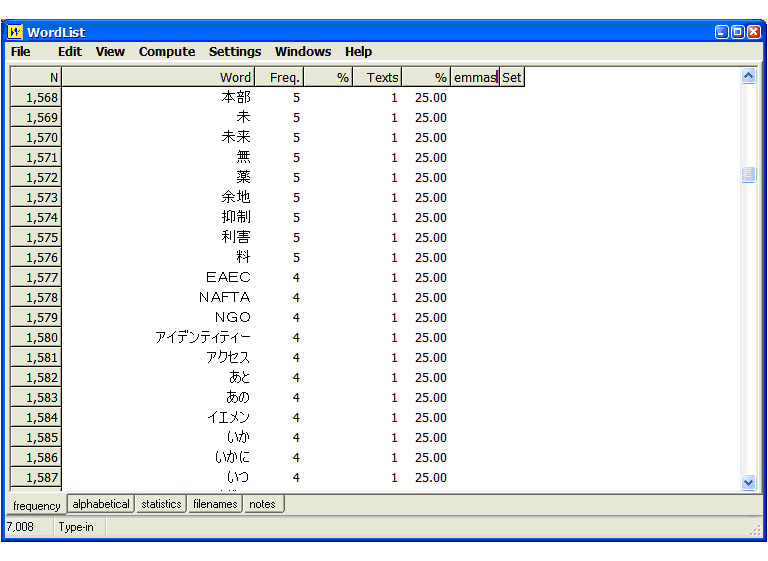The image size is (768, 561).
Task: Switch to the filenames tab
Action: tap(215, 504)
